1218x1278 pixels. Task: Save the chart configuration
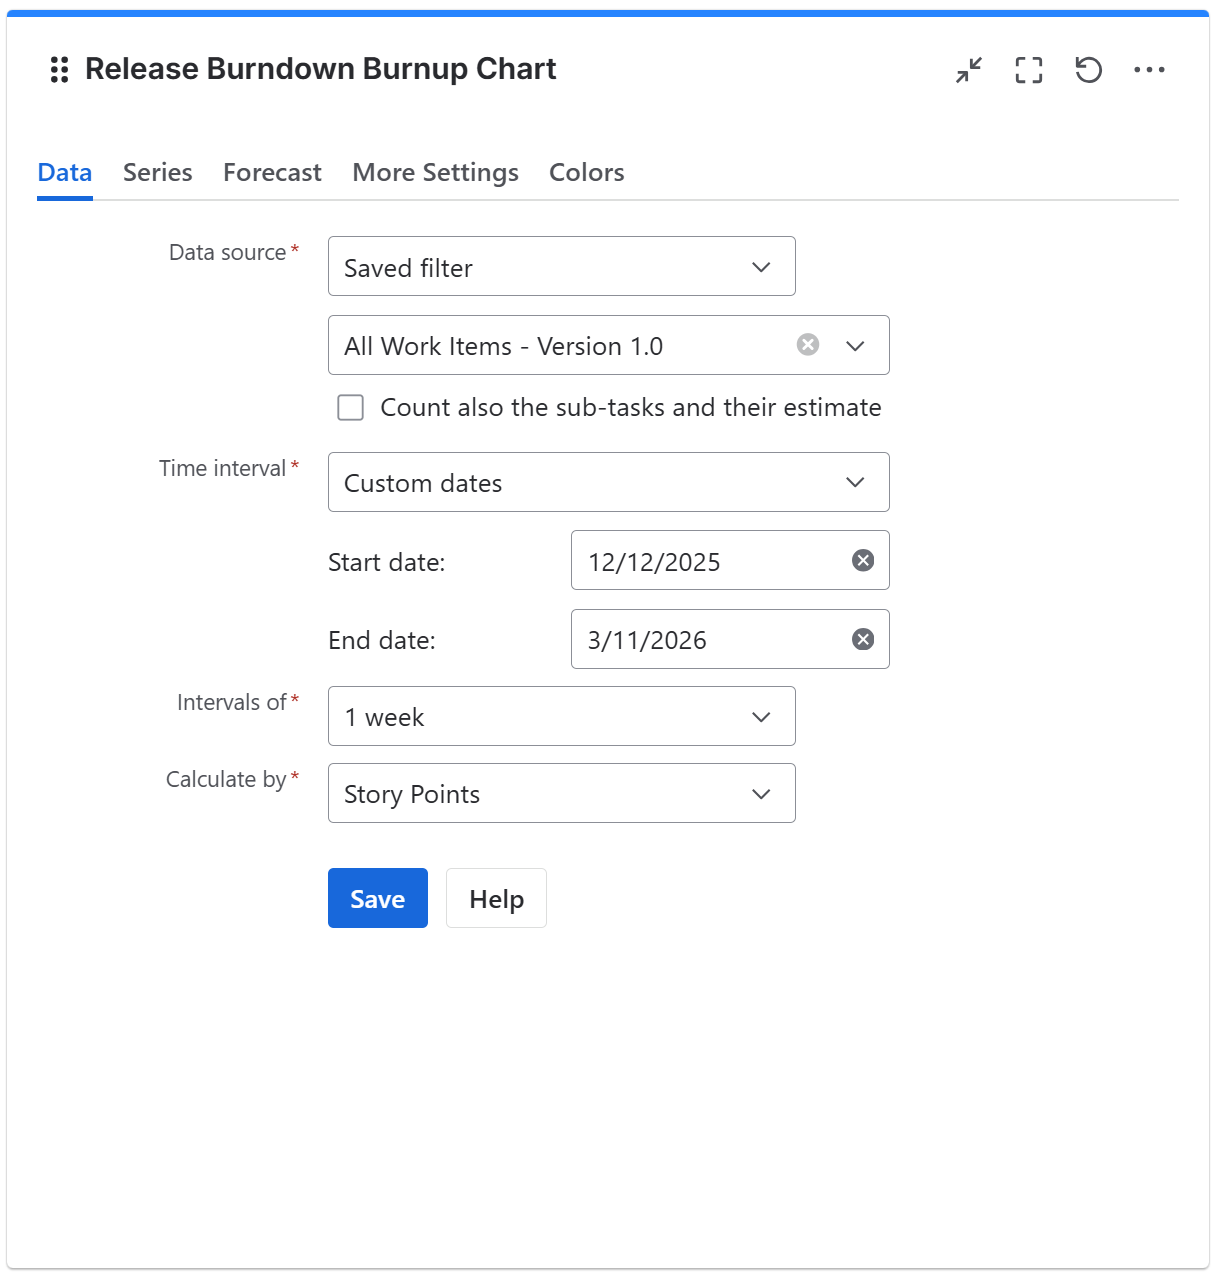tap(377, 898)
